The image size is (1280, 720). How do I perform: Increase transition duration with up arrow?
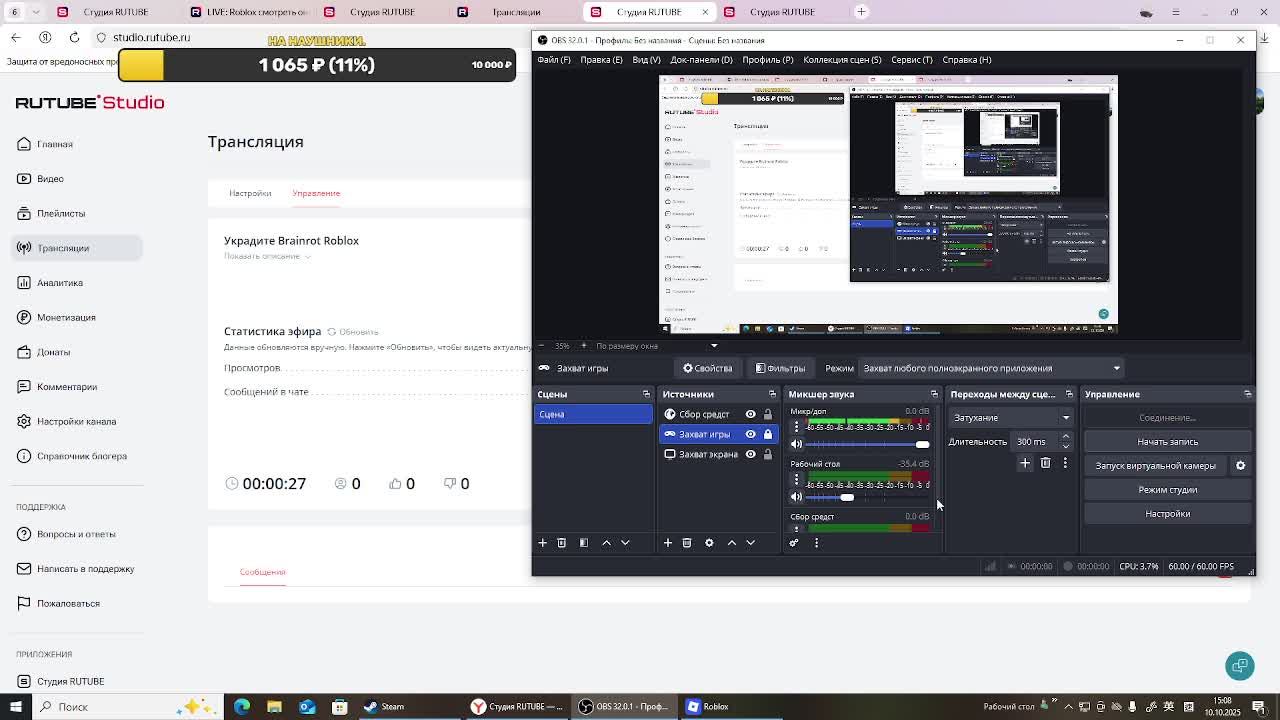tap(1065, 437)
